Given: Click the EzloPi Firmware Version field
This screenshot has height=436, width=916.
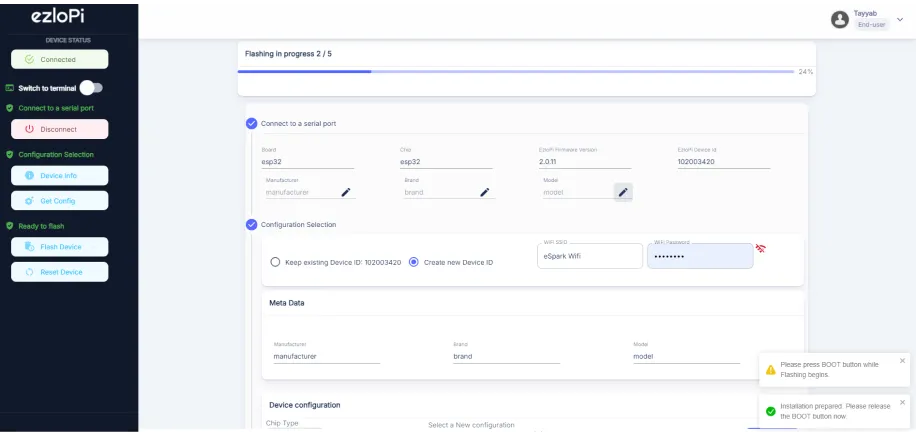Looking at the screenshot, I should (585, 162).
